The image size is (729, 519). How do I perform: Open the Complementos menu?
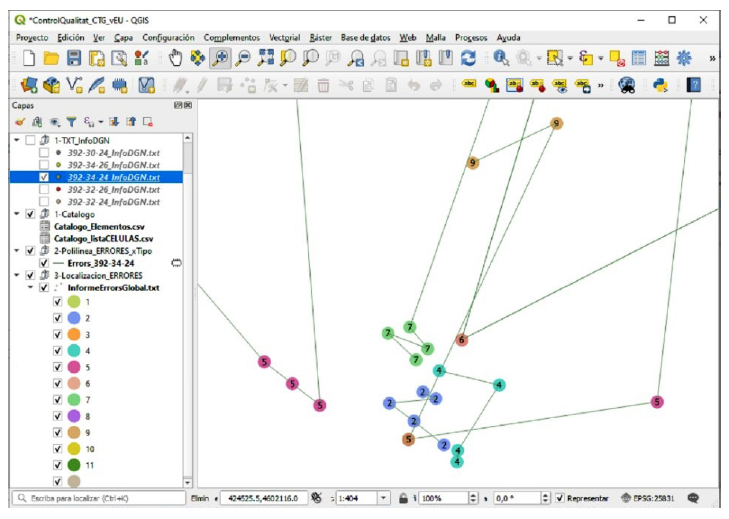(231, 37)
